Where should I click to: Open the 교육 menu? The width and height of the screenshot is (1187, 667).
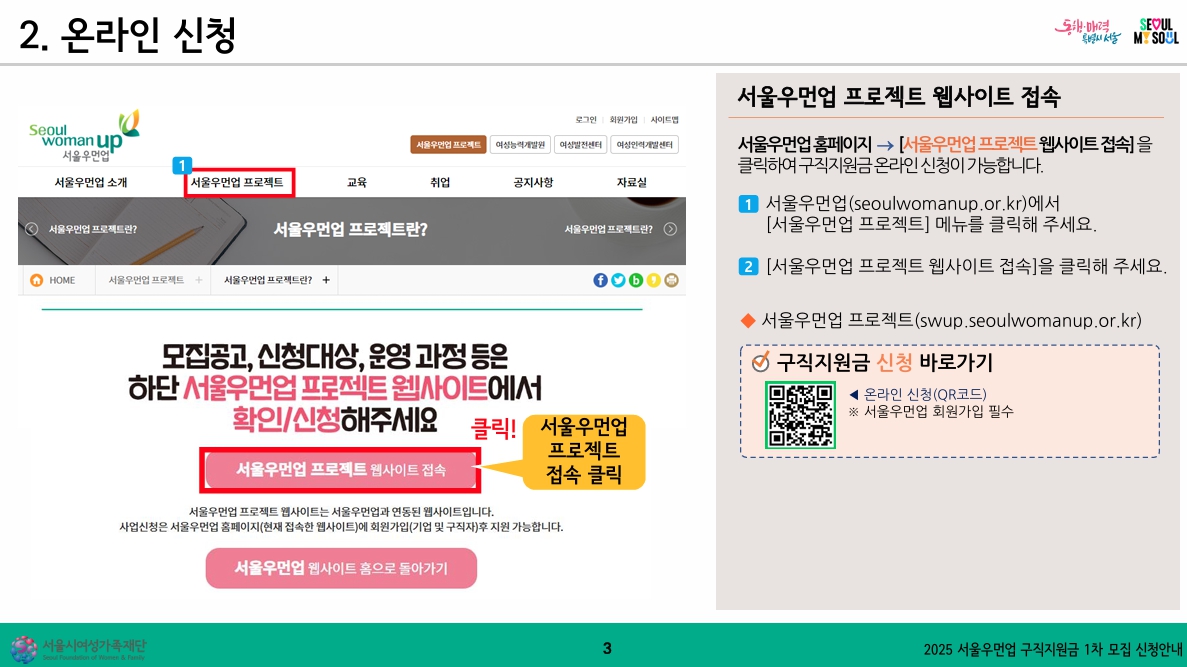(357, 182)
